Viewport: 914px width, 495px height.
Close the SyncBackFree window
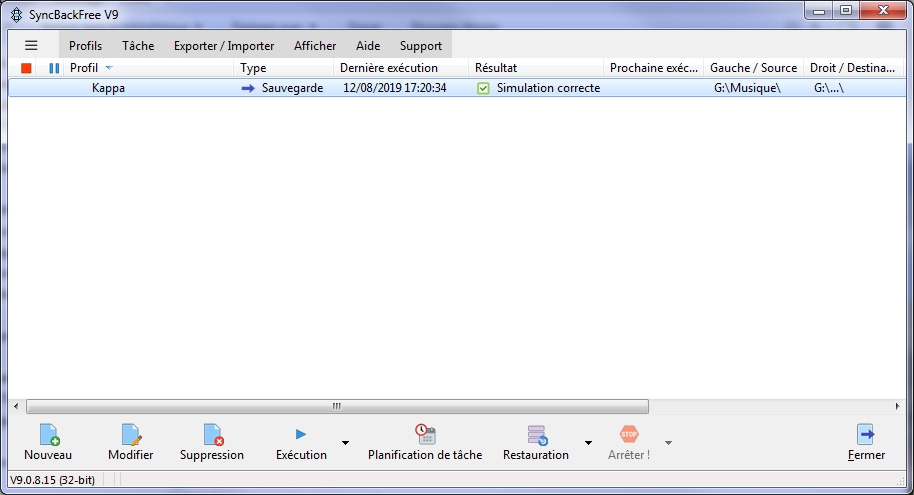tap(883, 11)
